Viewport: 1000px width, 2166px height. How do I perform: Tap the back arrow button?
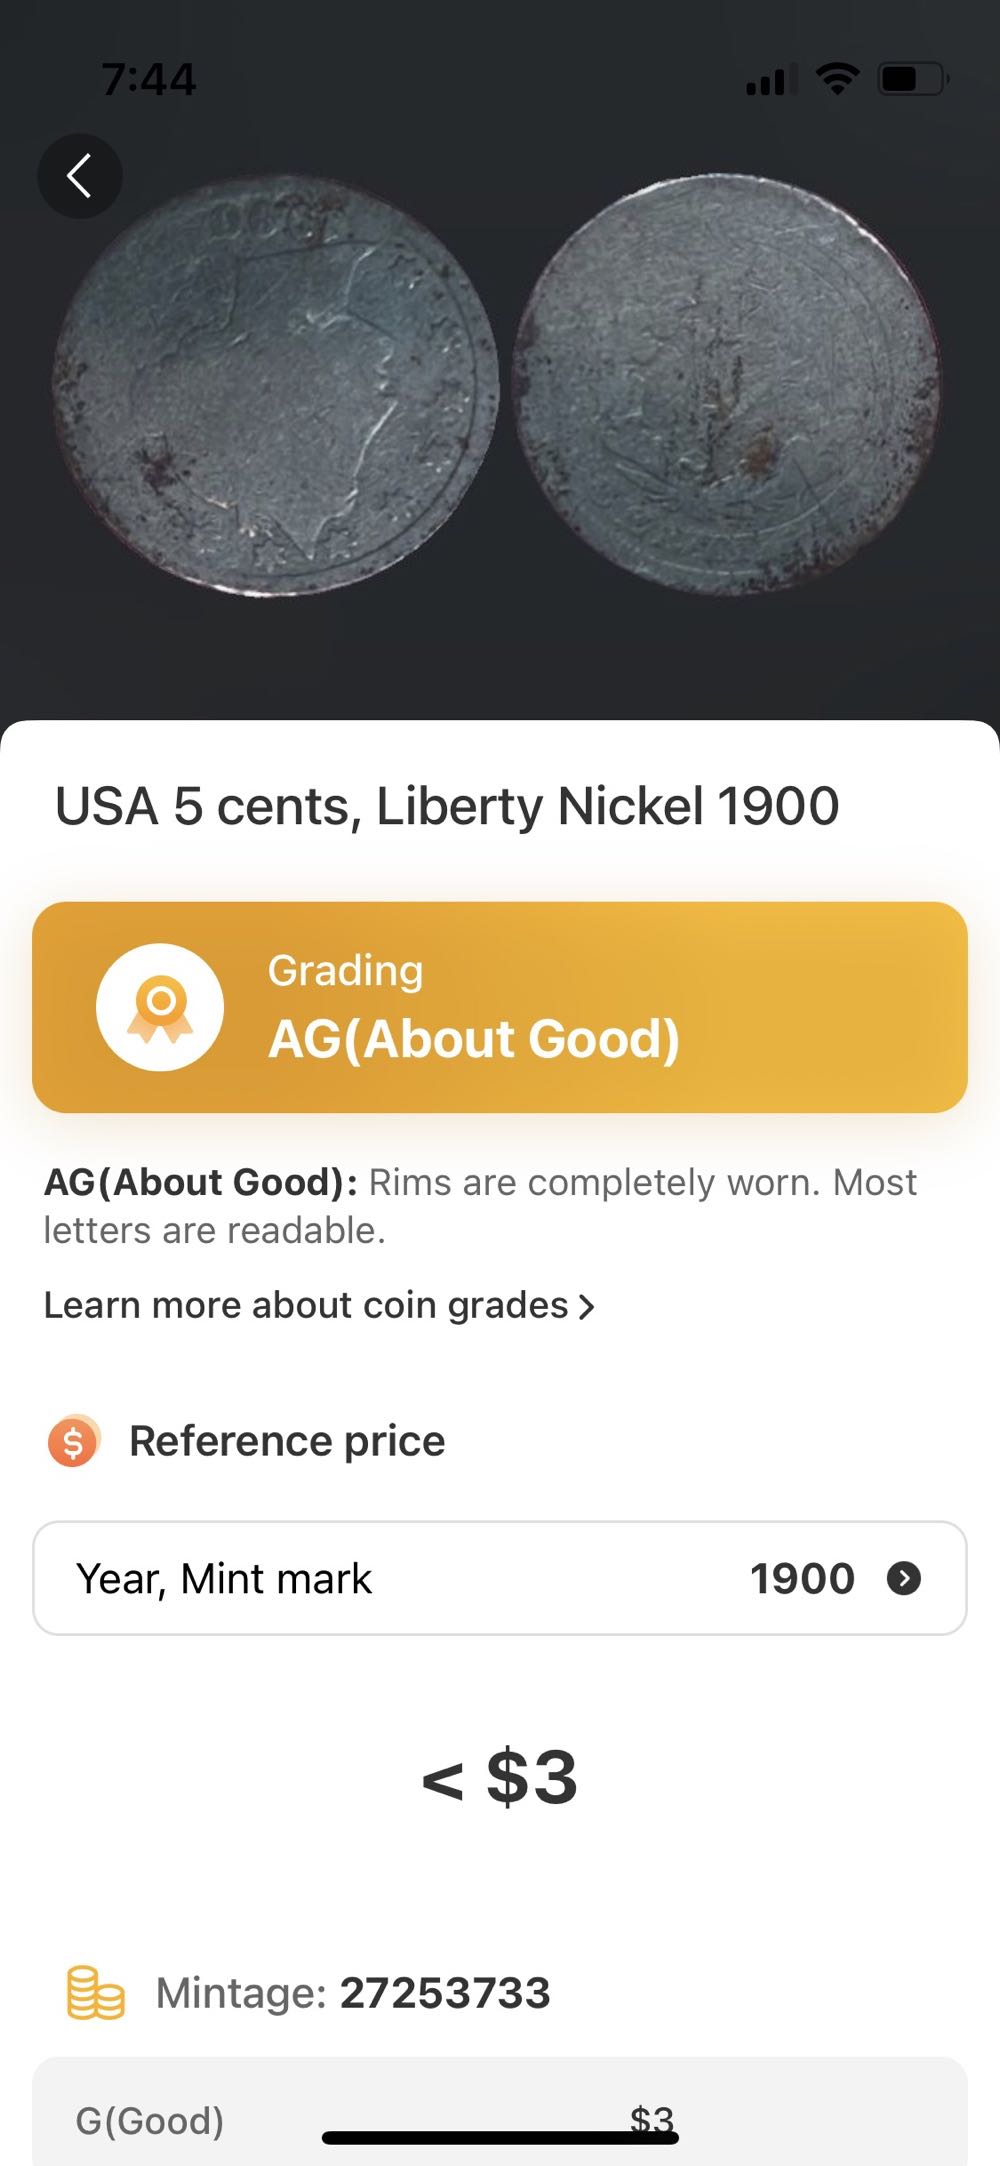coord(80,176)
